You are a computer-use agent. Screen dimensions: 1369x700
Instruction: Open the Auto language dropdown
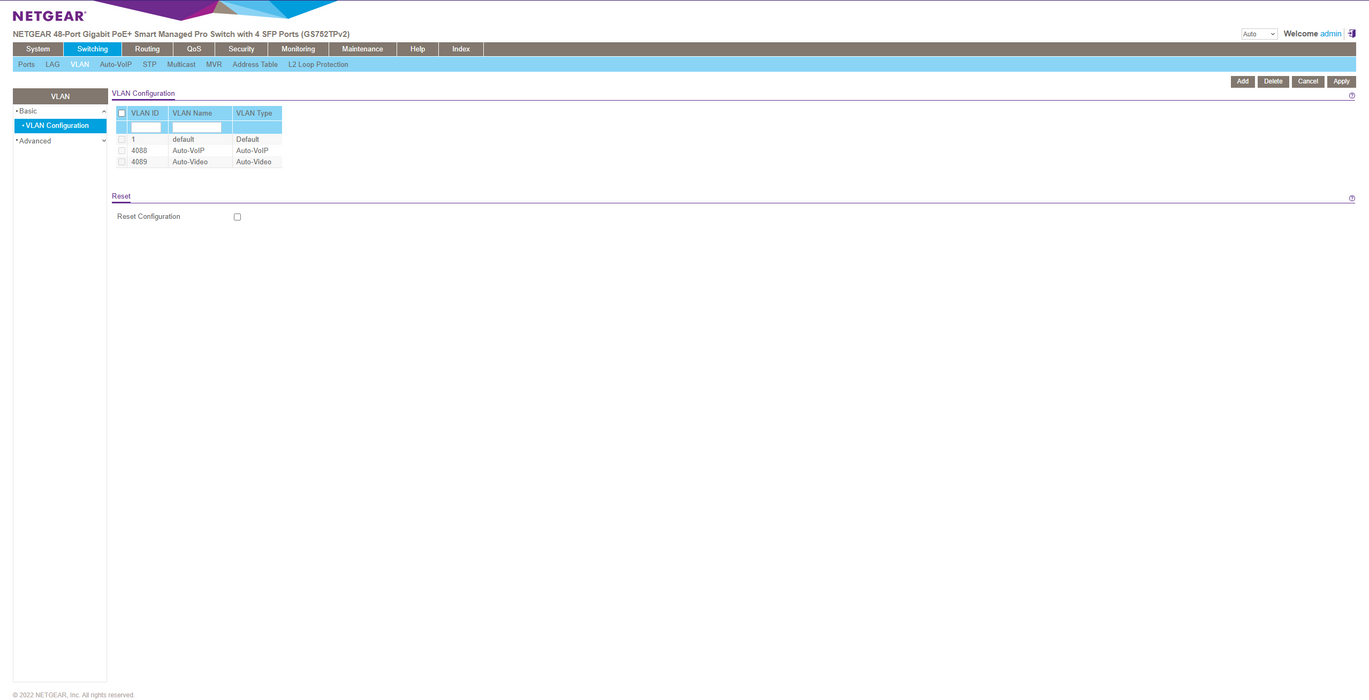point(1259,34)
